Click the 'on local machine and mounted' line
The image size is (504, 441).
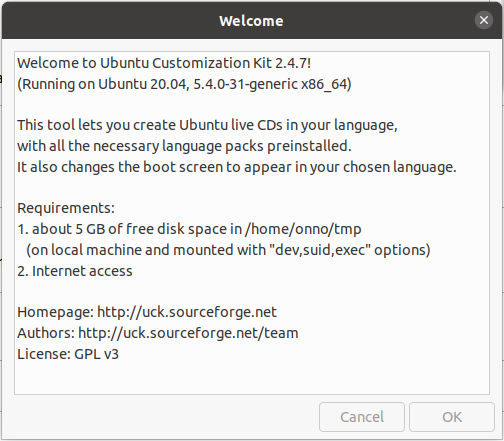(x=228, y=250)
